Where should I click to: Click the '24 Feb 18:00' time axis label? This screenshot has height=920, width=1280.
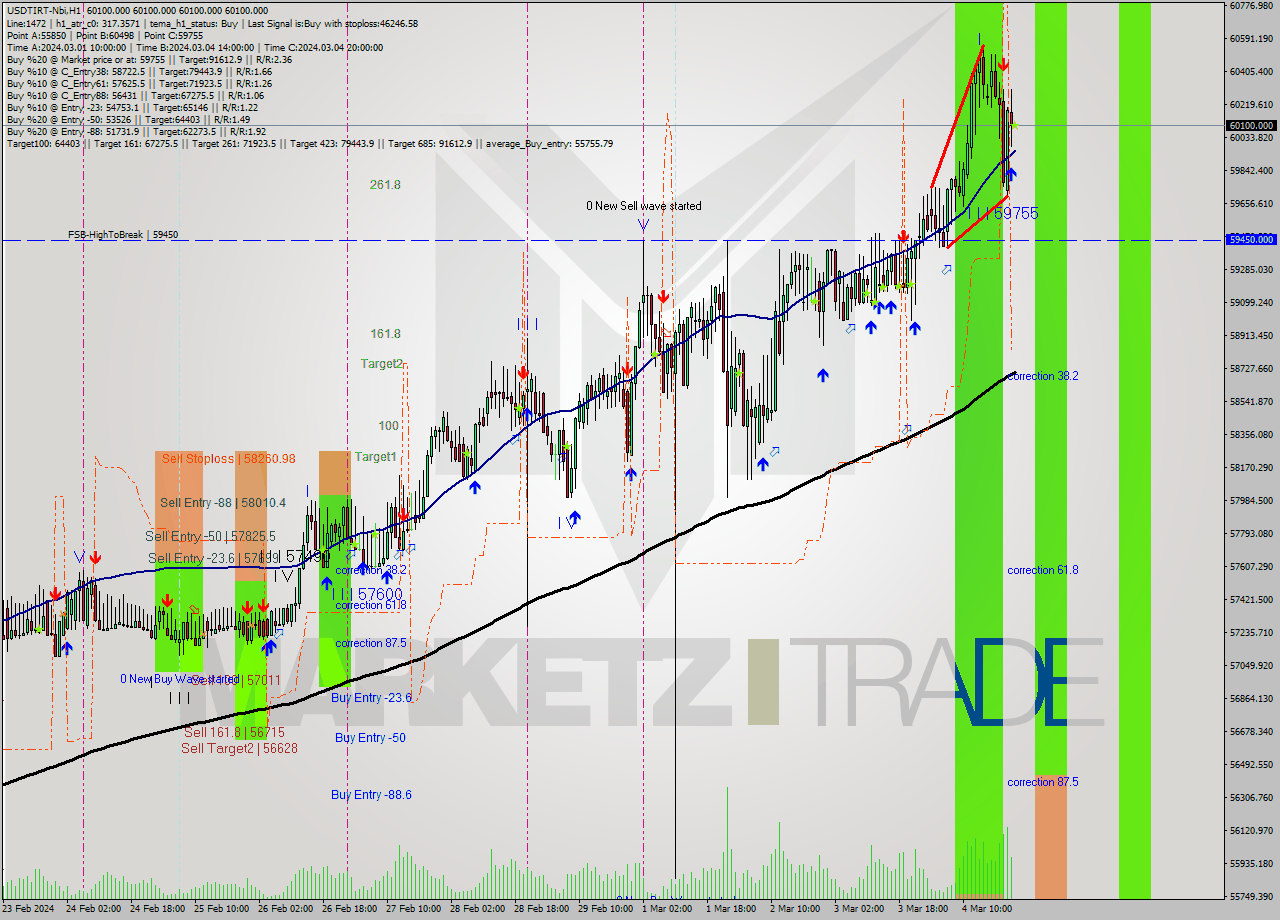[156, 909]
